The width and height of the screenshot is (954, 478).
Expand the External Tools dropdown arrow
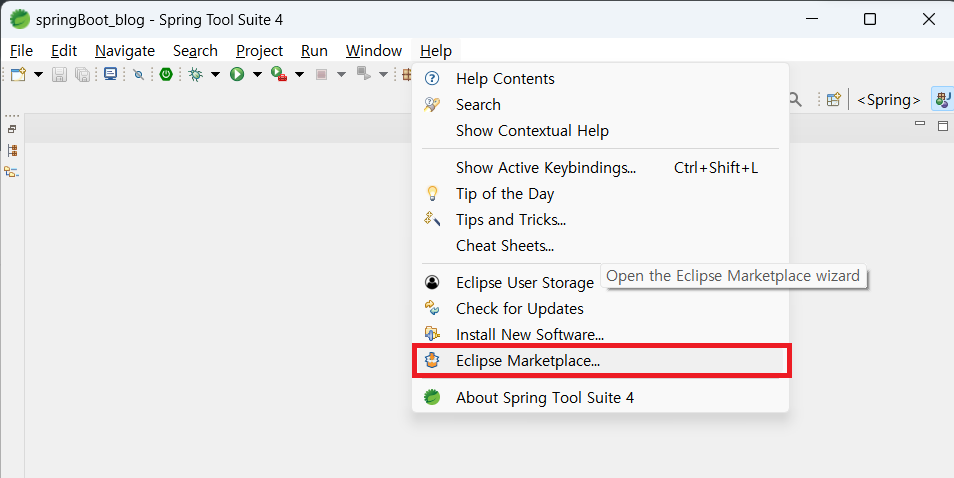pyautogui.click(x=299, y=75)
